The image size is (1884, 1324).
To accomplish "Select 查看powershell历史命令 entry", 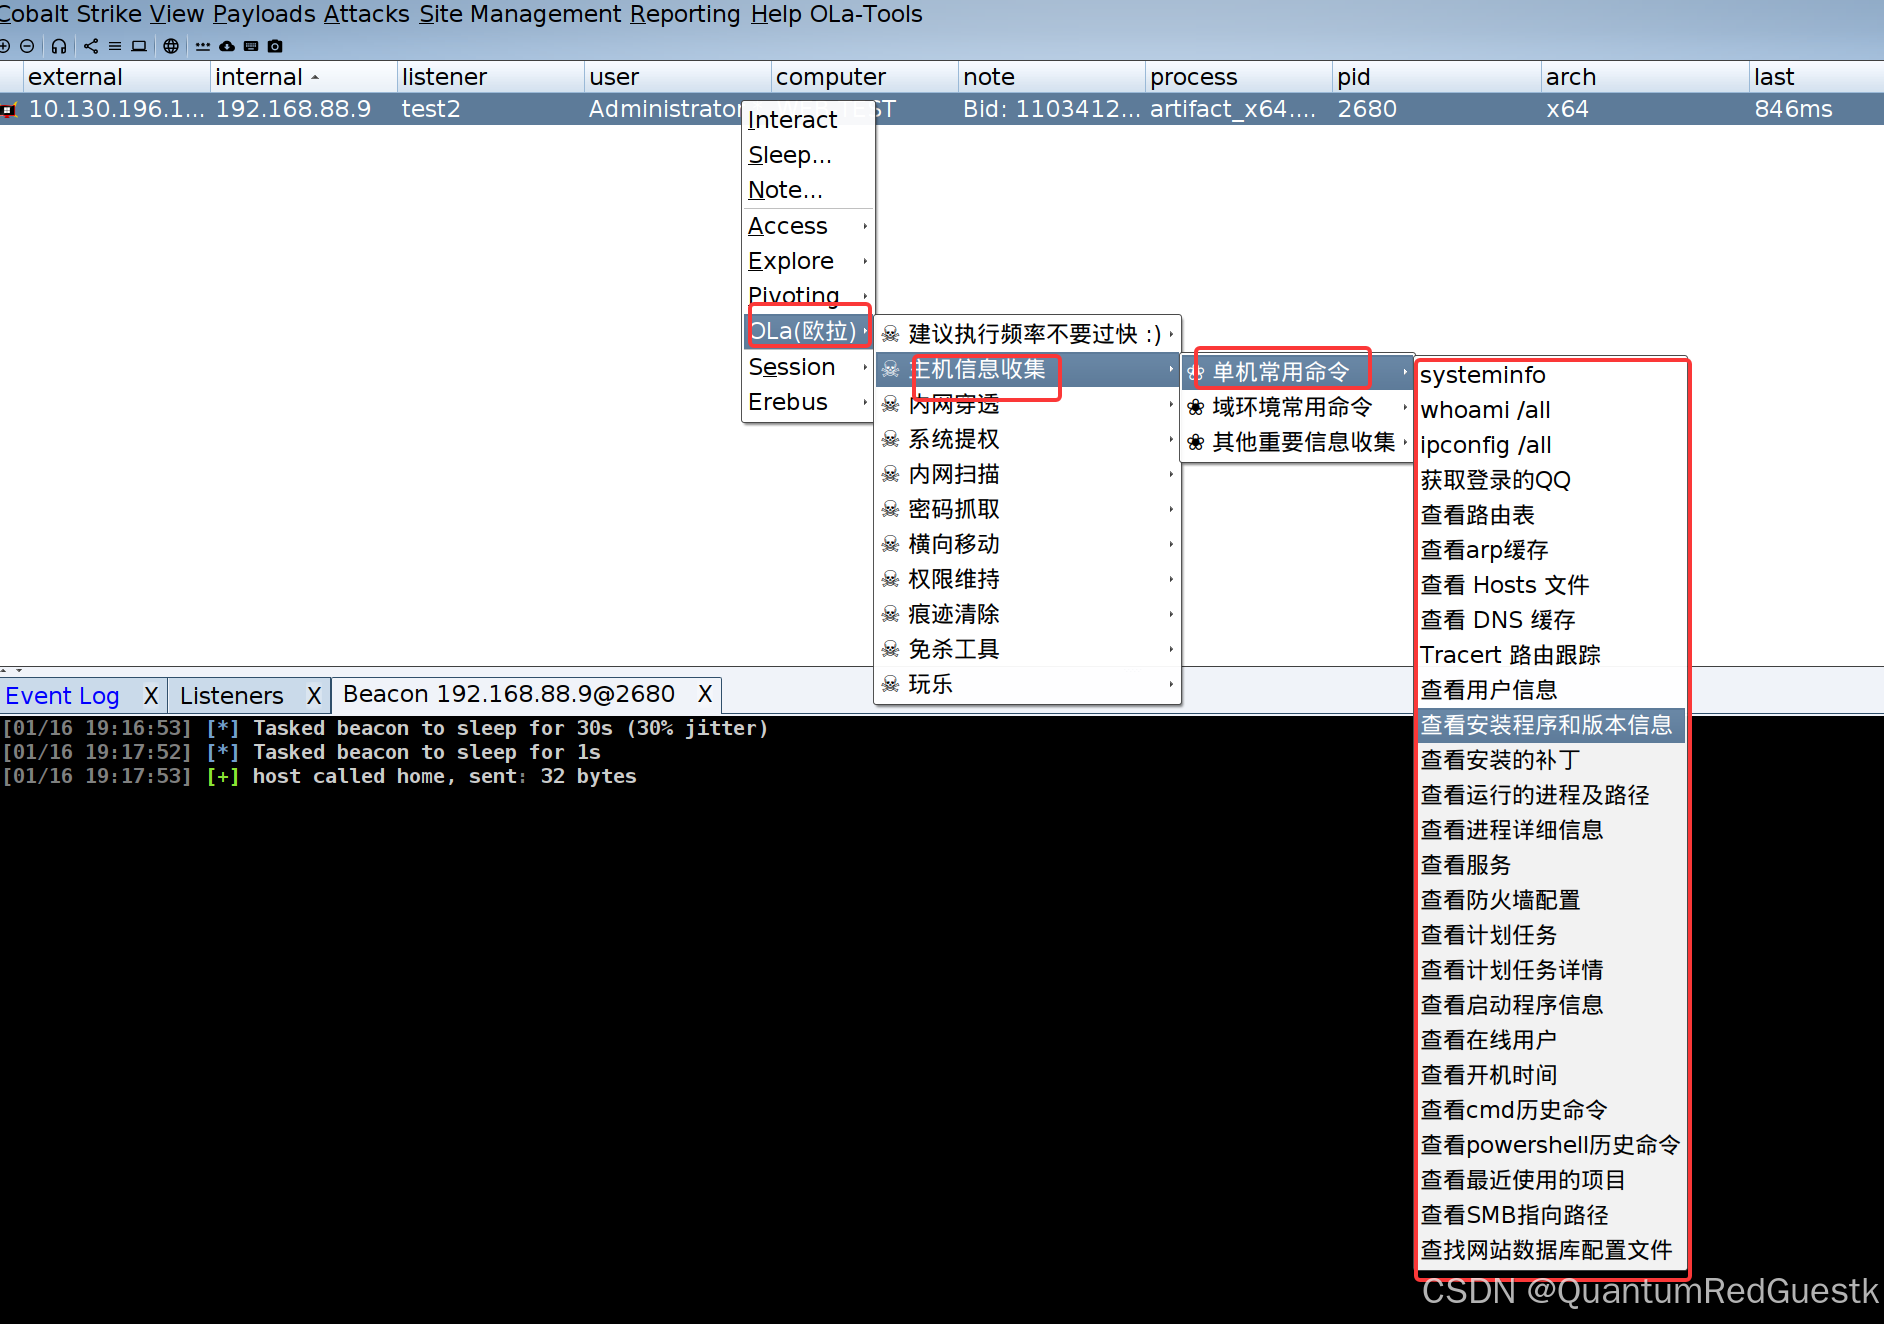I will [1551, 1145].
